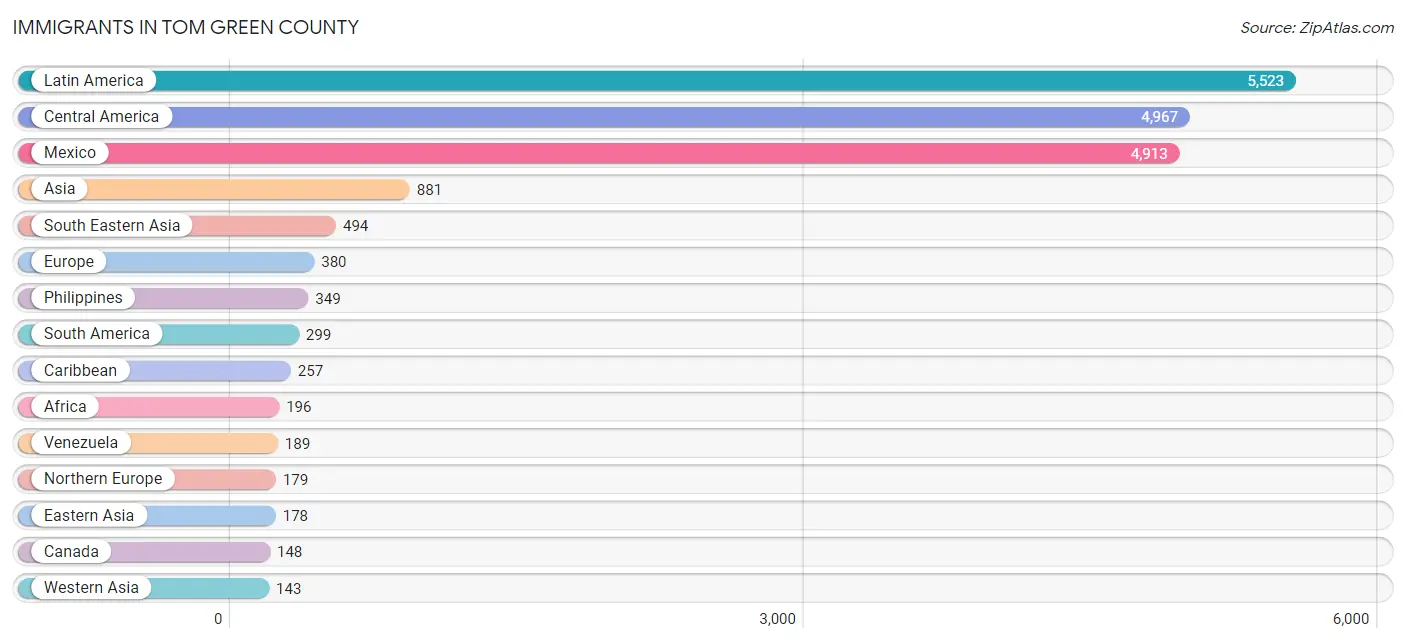
Task: Click the 257 value beside Caribbean
Action: click(310, 371)
